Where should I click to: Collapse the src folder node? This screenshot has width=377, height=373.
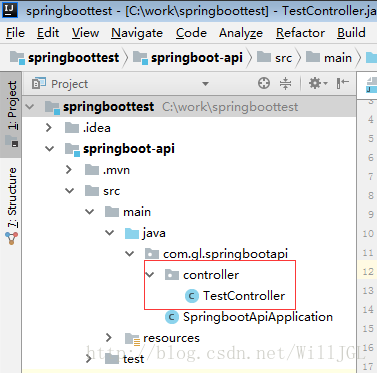(x=70, y=191)
